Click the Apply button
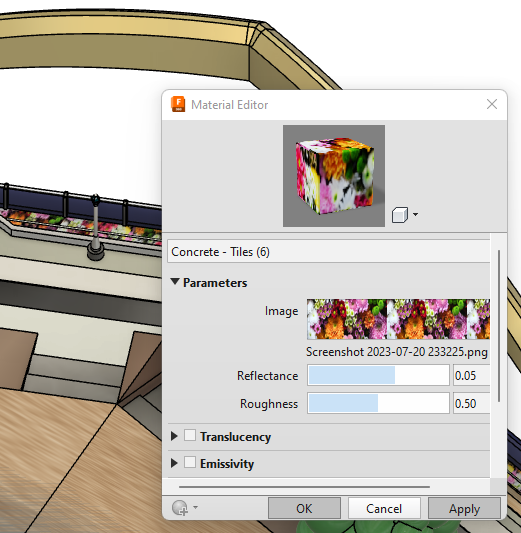 tap(464, 509)
